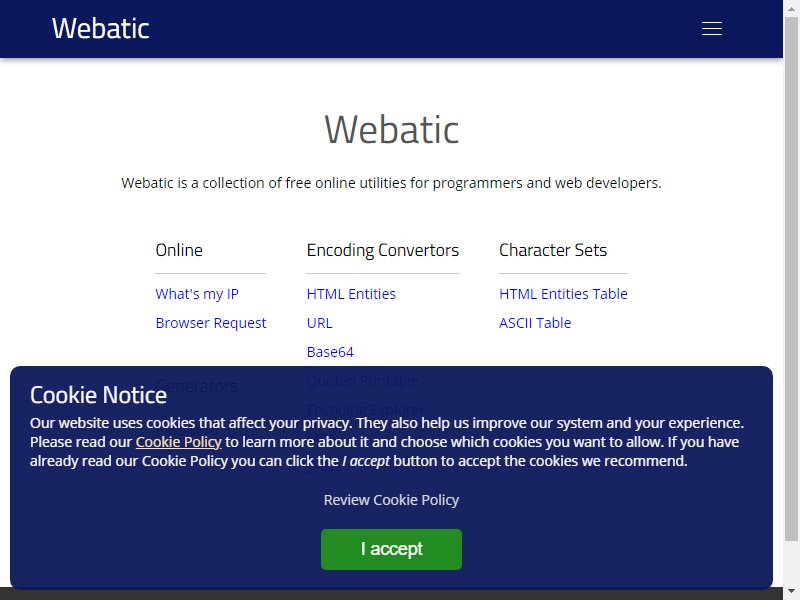800x600 pixels.
Task: Click the Online section heading
Action: [x=179, y=250]
